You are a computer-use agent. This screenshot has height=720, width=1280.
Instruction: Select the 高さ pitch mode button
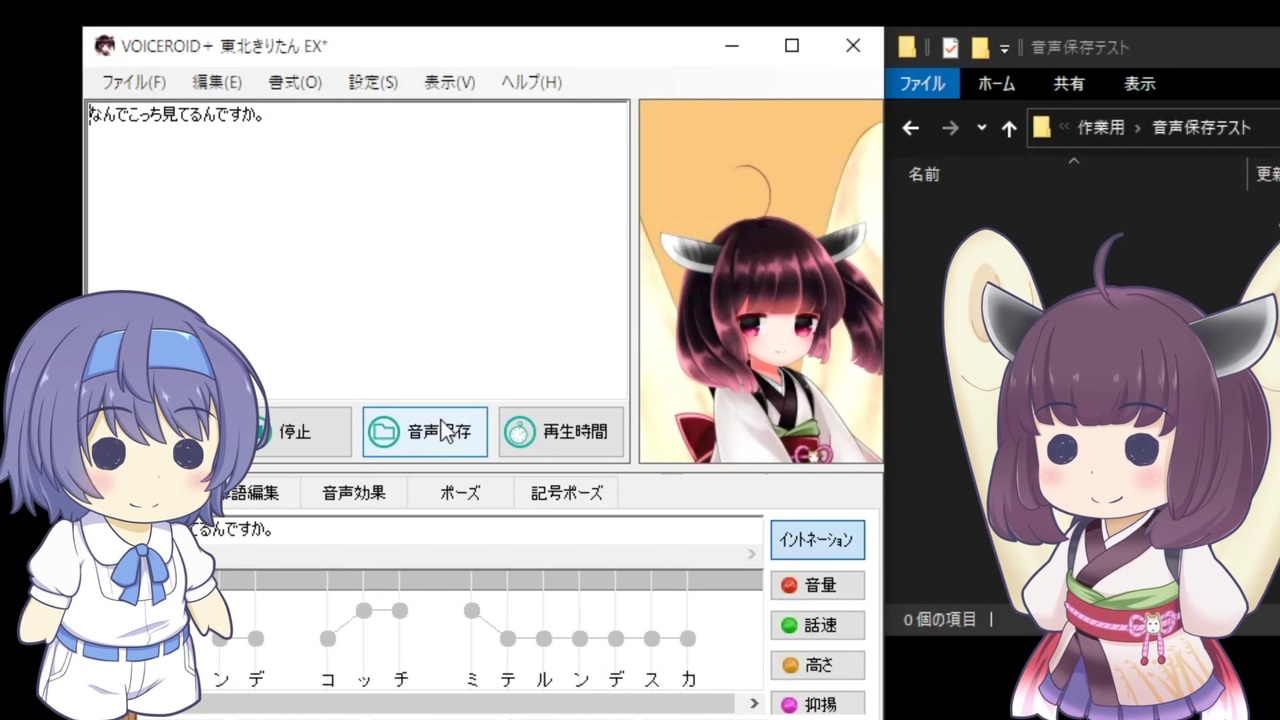point(817,665)
